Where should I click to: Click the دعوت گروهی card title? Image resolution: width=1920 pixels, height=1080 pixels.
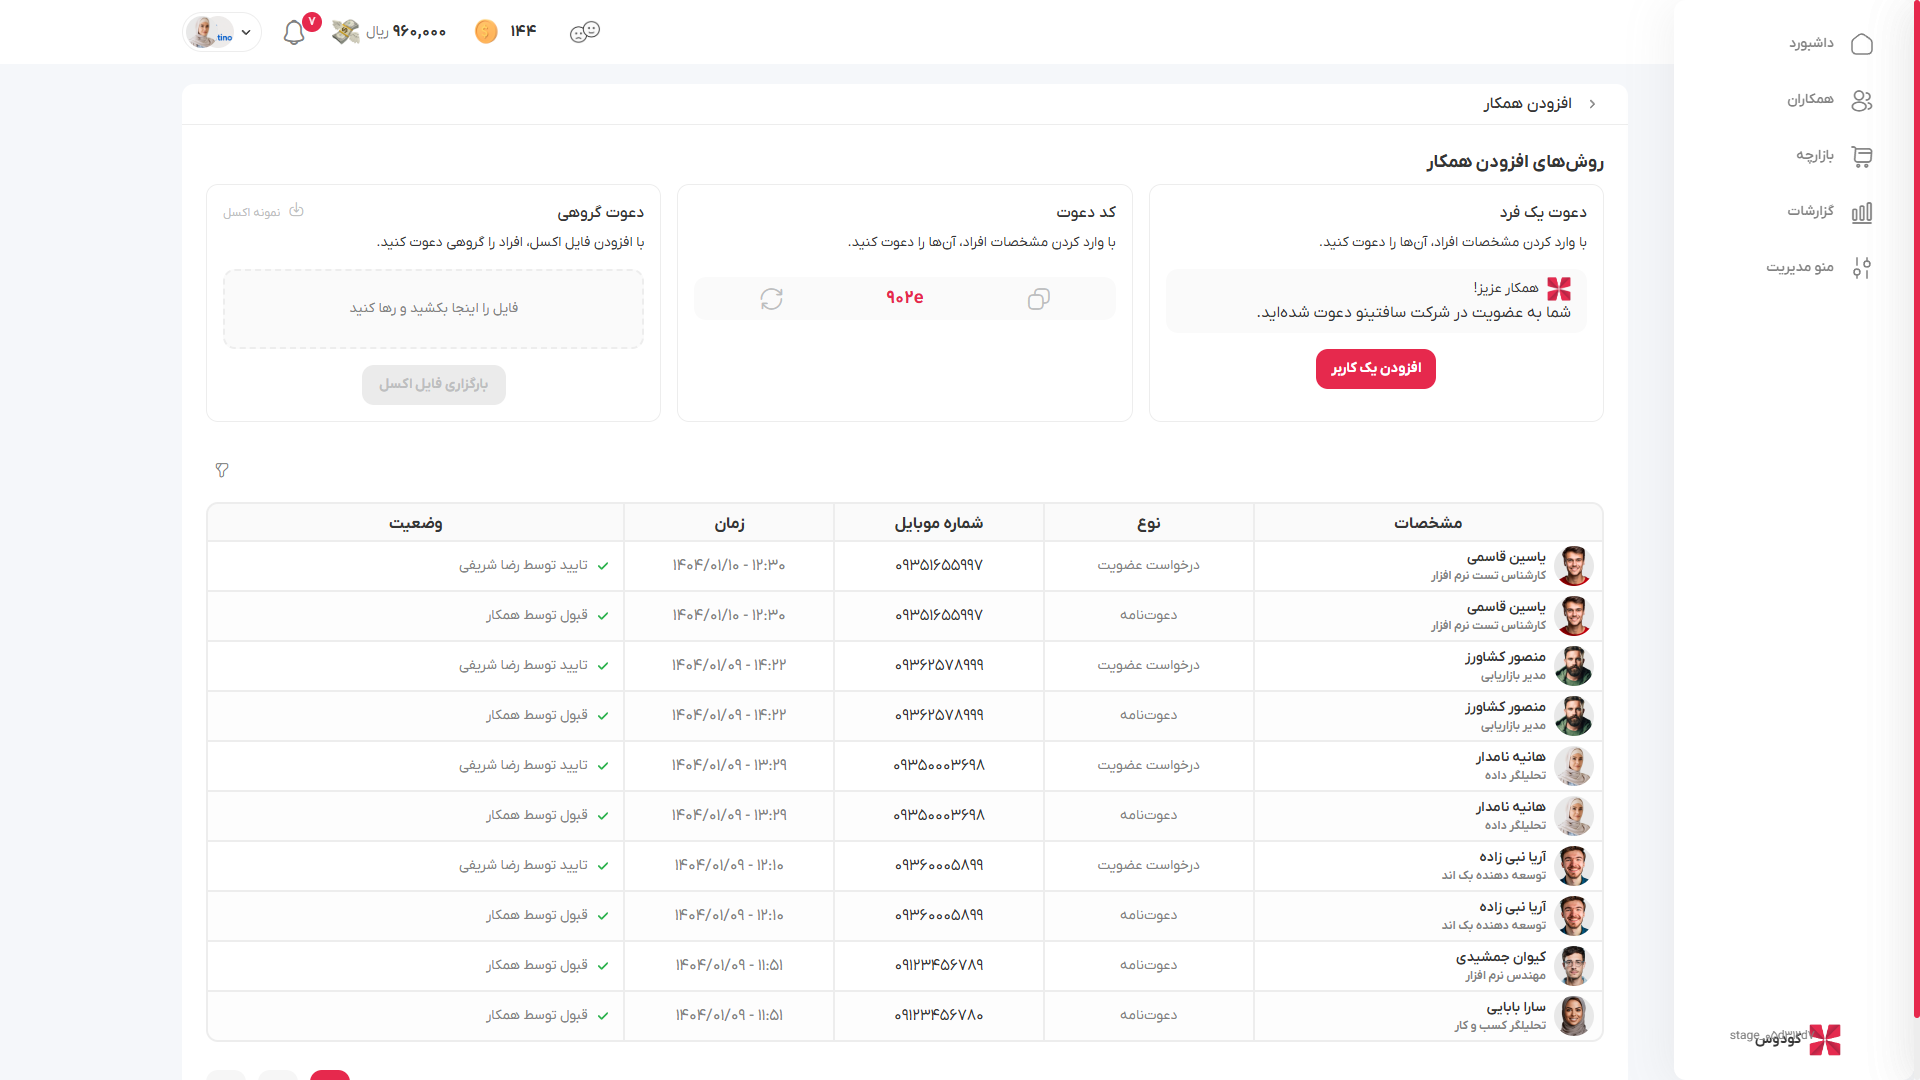tap(600, 213)
